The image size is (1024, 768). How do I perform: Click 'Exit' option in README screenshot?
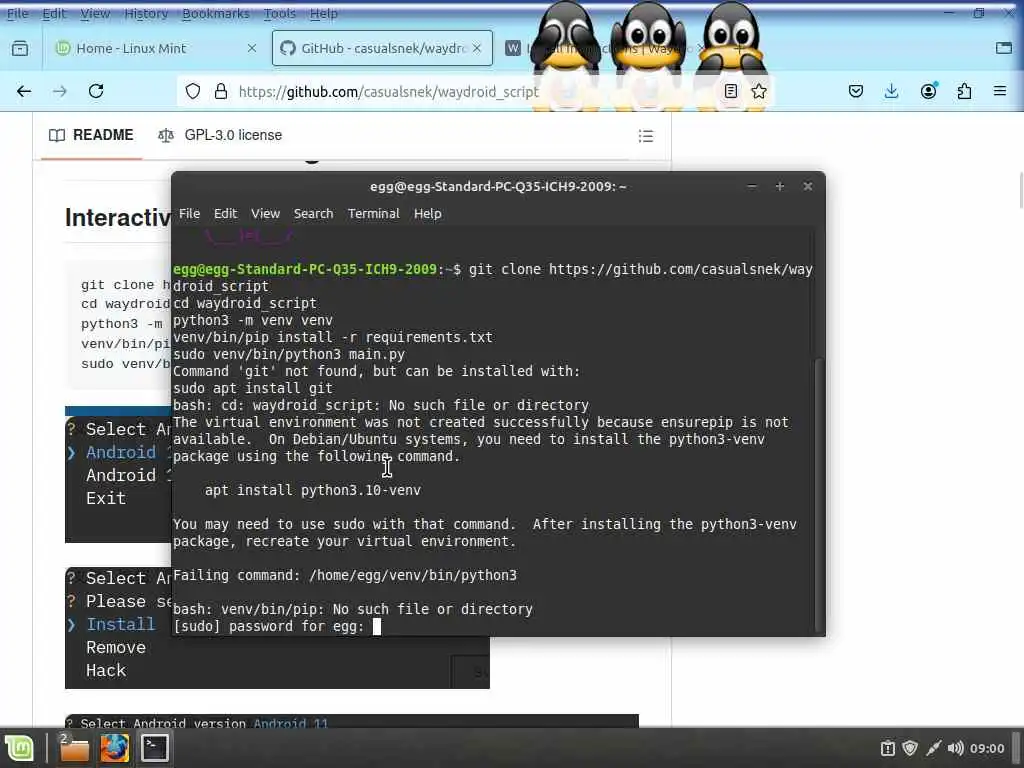[x=106, y=498]
